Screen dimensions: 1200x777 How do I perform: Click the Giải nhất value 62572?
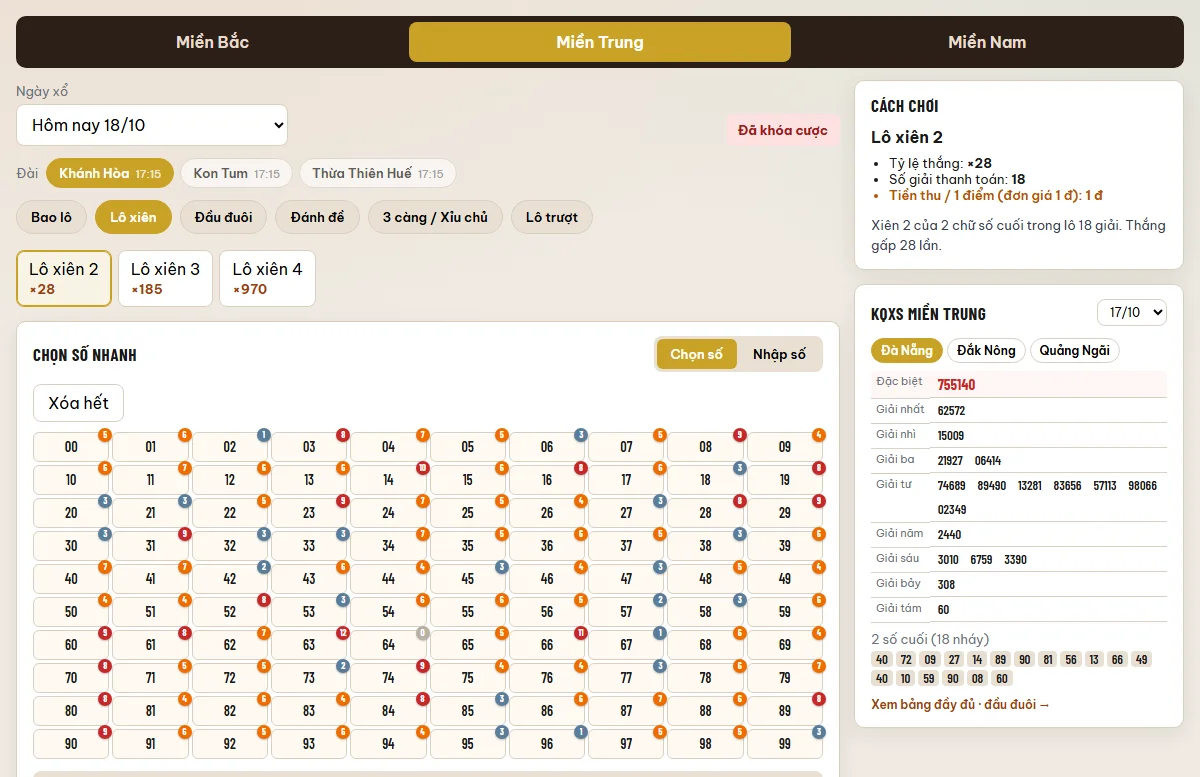[x=951, y=410]
